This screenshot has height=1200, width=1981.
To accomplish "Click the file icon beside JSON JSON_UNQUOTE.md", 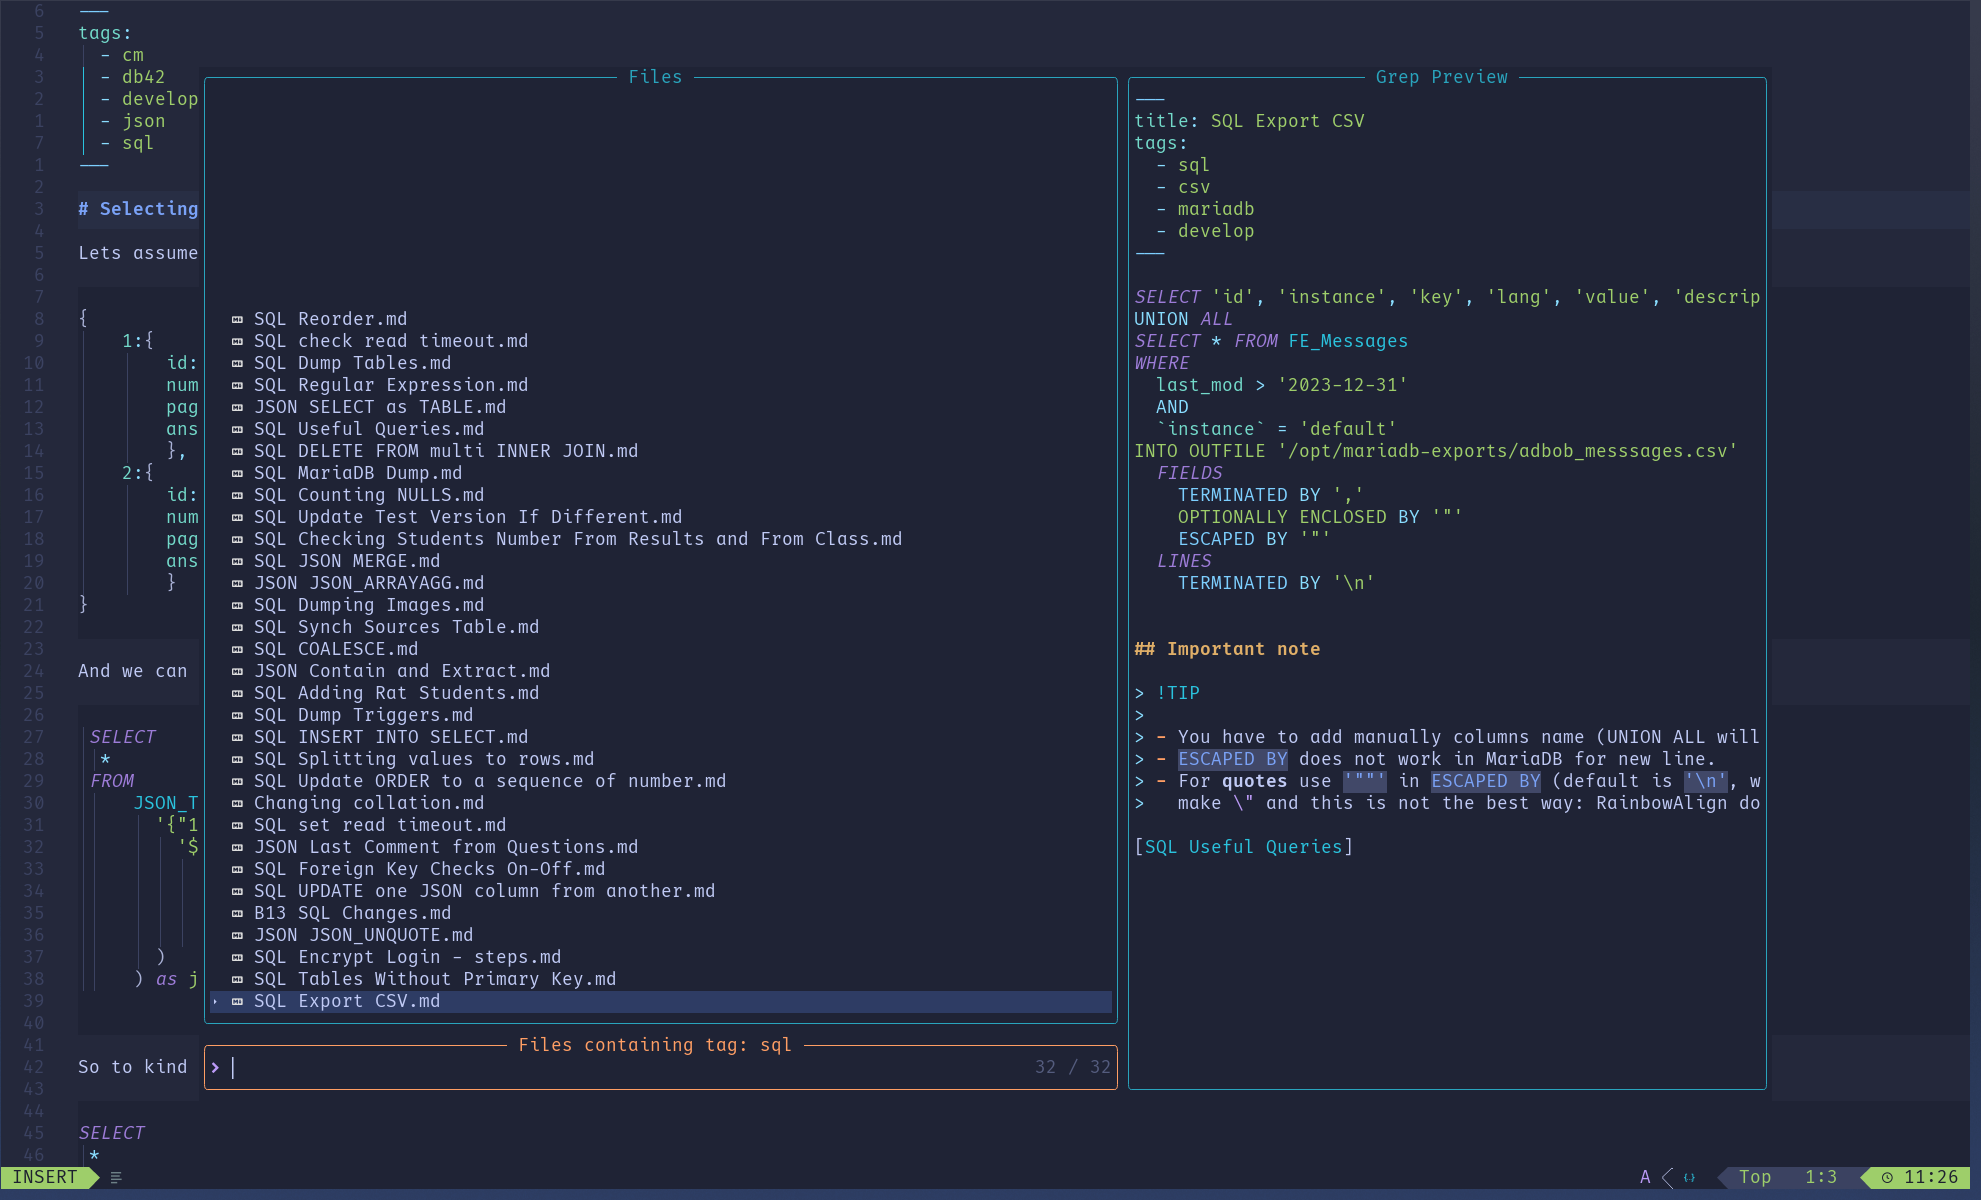I will coord(237,935).
